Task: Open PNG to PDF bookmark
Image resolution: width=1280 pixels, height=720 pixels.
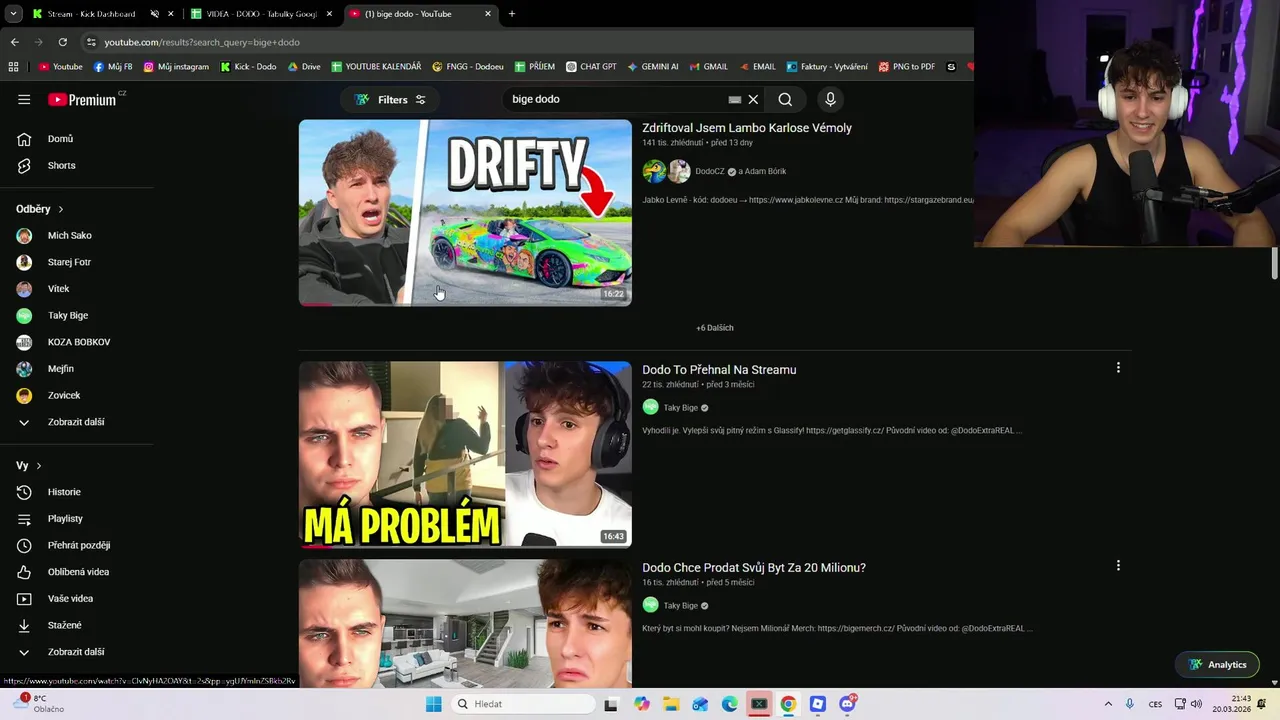Action: (907, 67)
